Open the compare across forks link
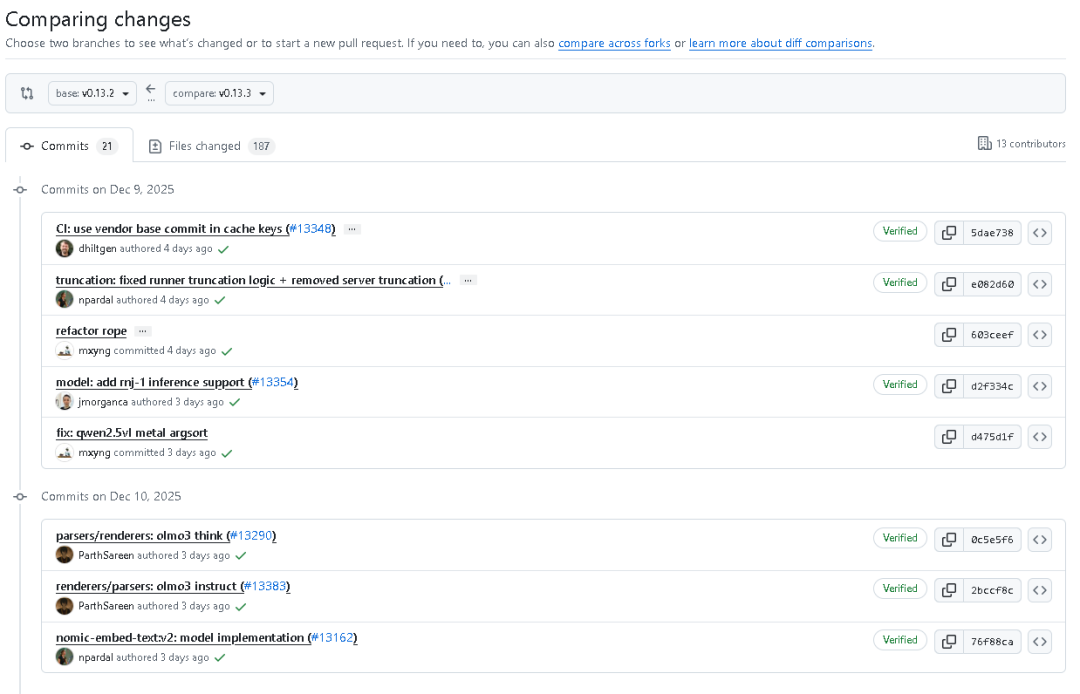The height and width of the screenshot is (694, 1080). pos(614,43)
